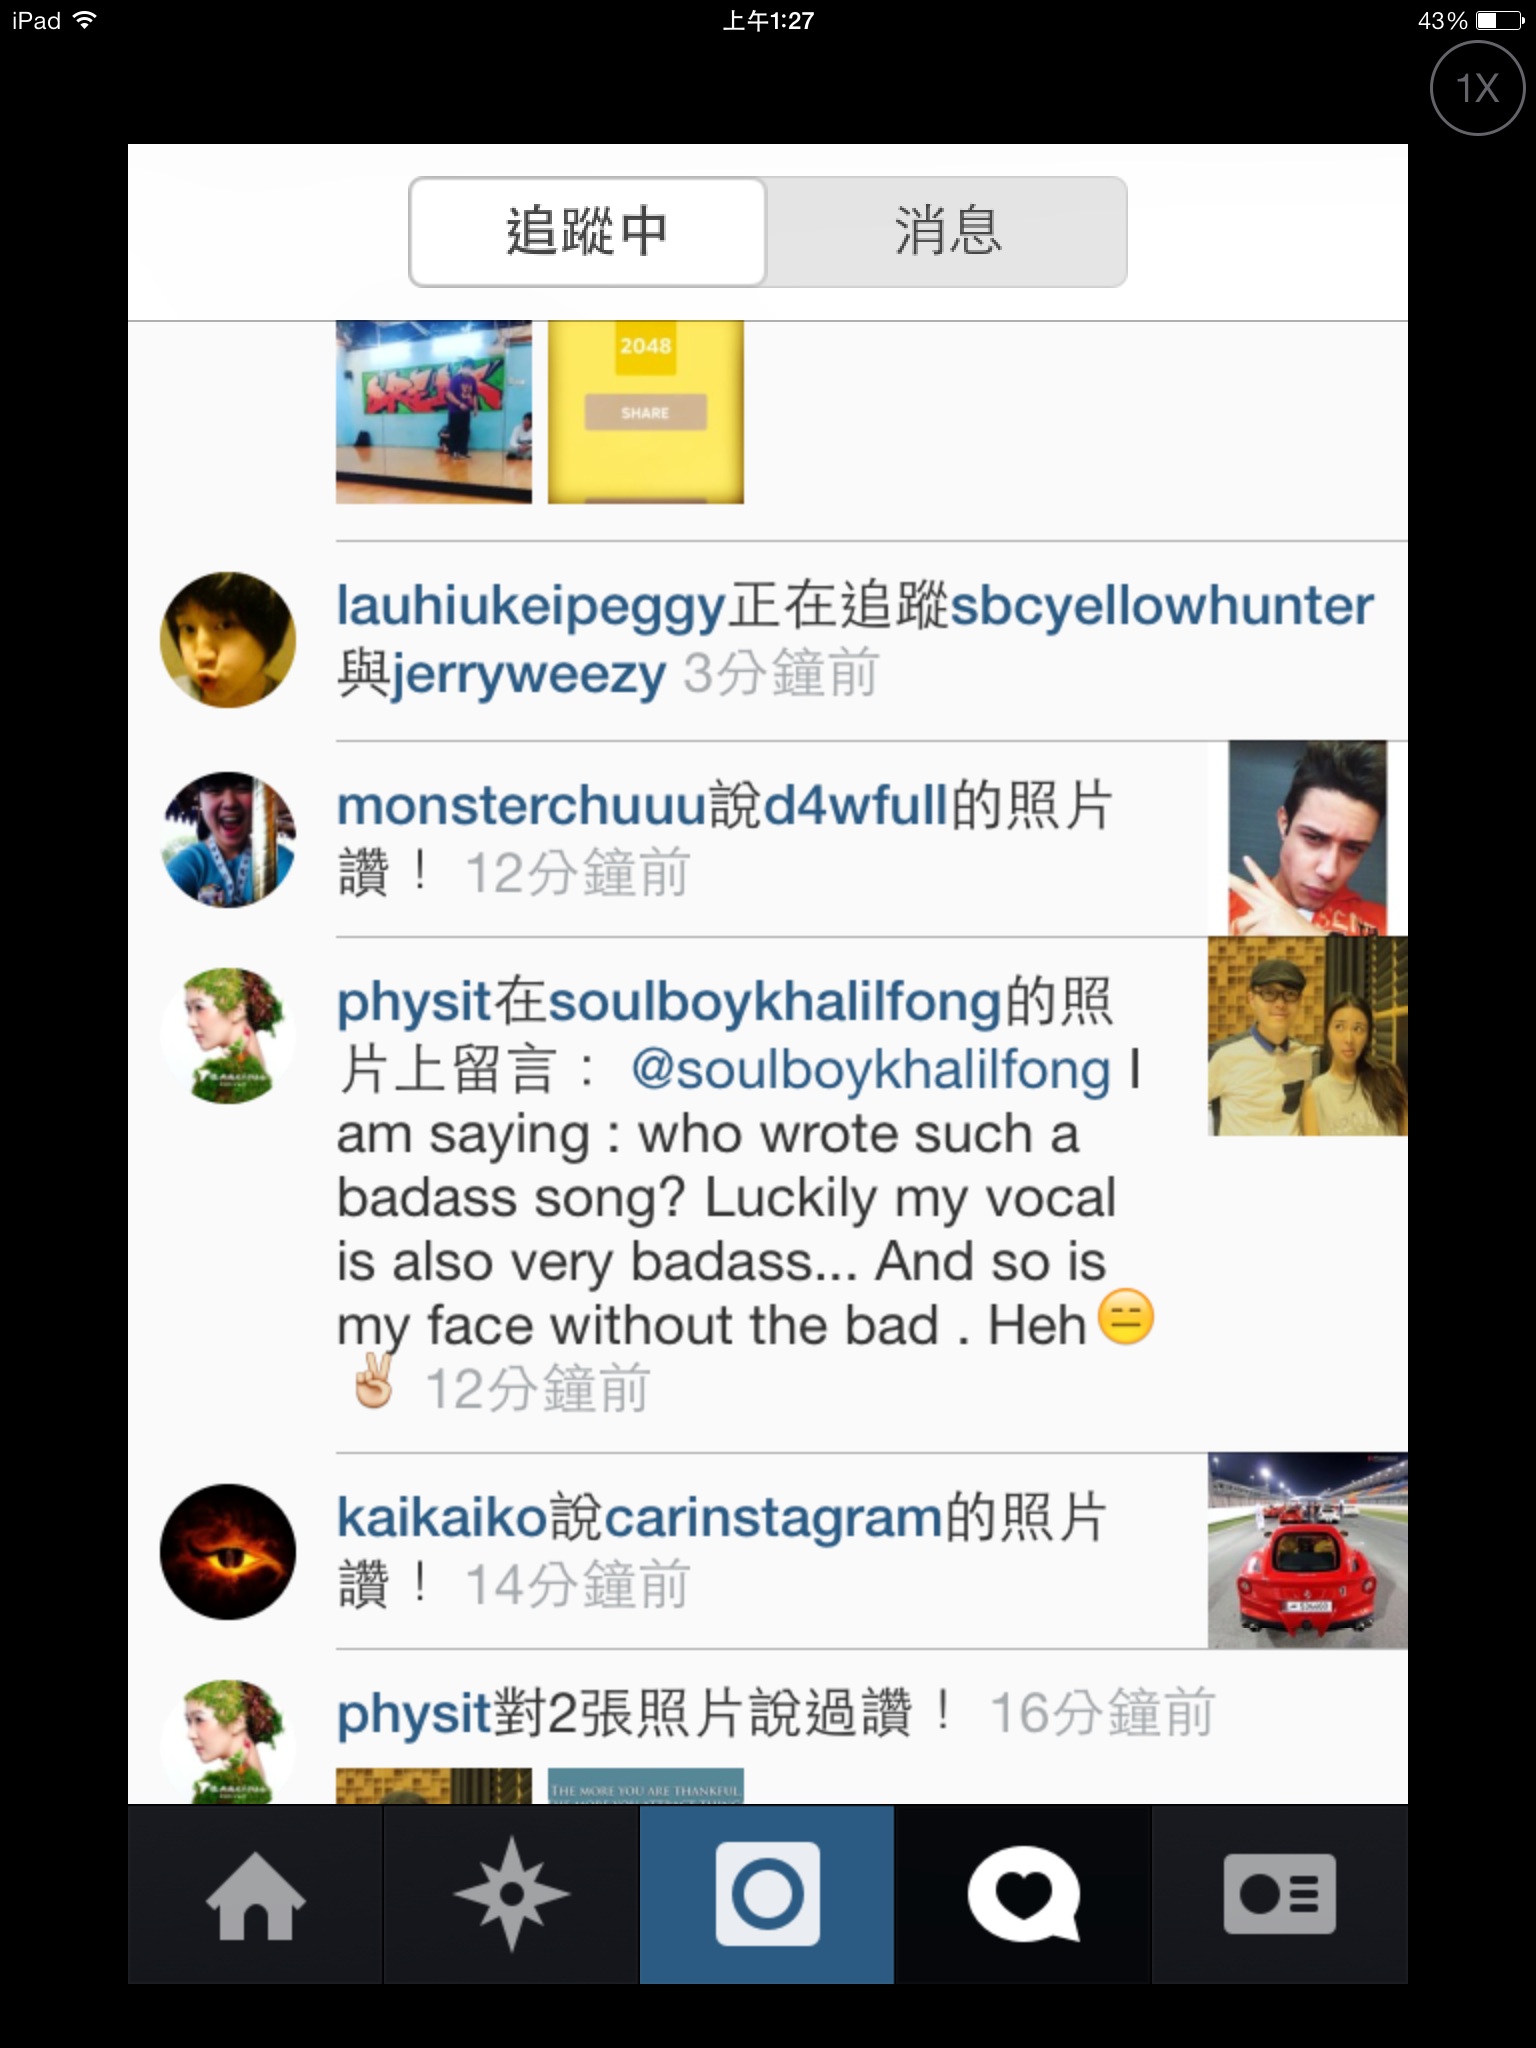
Task: Open lauhiukeipeggy's profile avatar
Action: tap(228, 640)
